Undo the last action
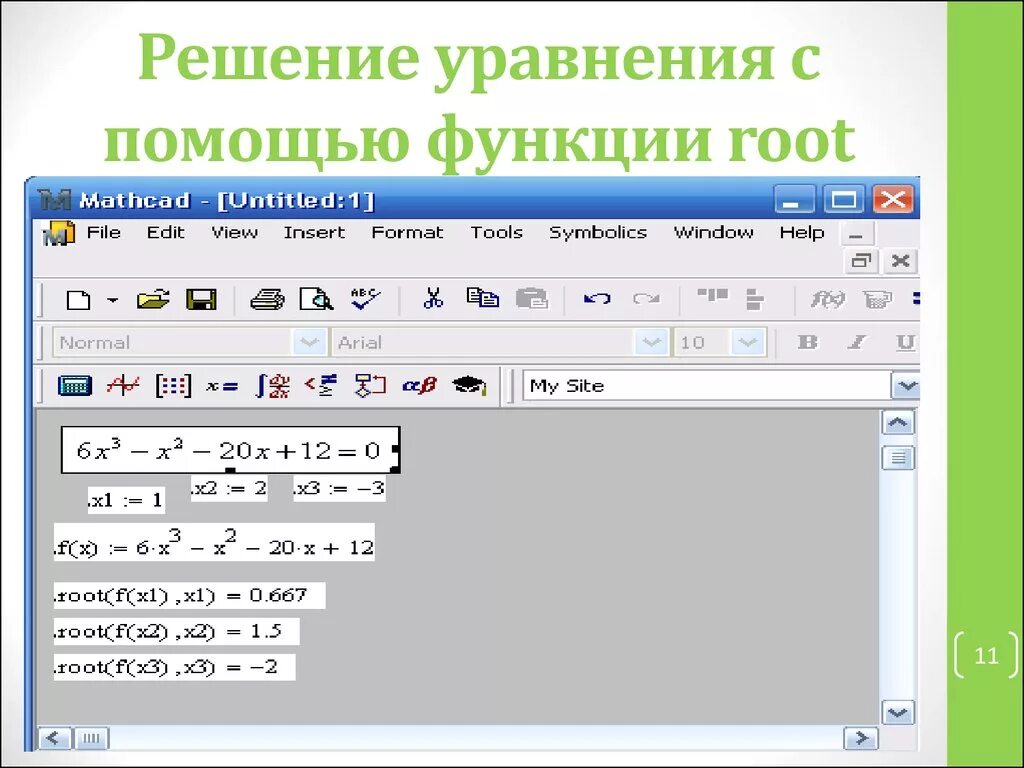Viewport: 1024px width, 768px height. pyautogui.click(x=597, y=299)
